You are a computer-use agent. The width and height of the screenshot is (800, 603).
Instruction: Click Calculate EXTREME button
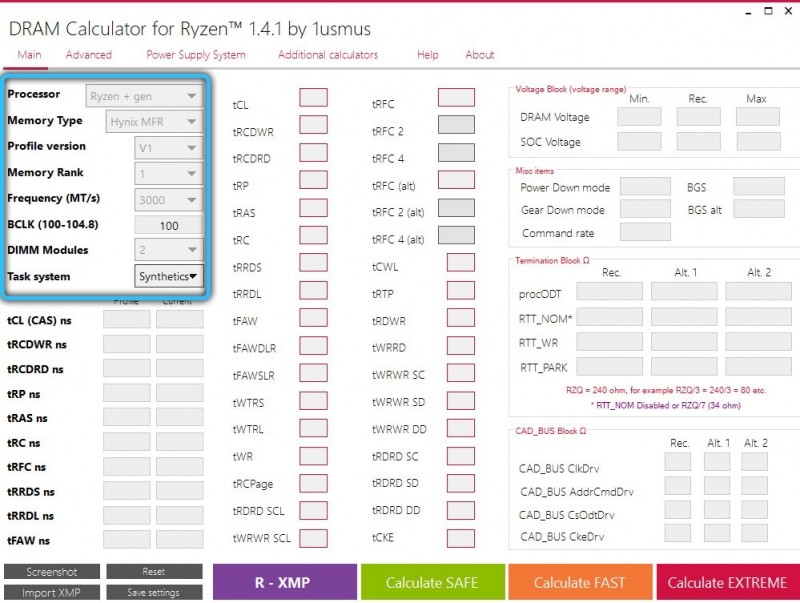pyautogui.click(x=728, y=582)
